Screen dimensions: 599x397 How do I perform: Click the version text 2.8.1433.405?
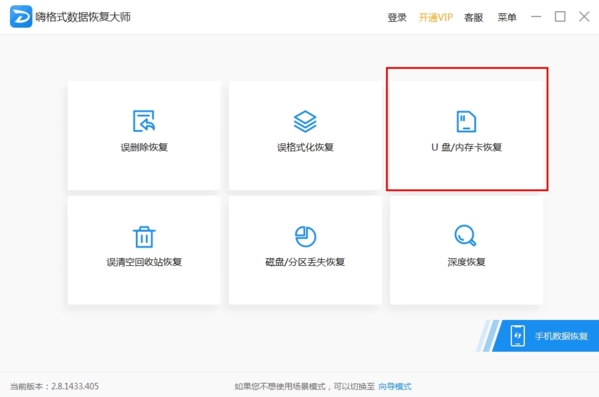click(x=75, y=386)
